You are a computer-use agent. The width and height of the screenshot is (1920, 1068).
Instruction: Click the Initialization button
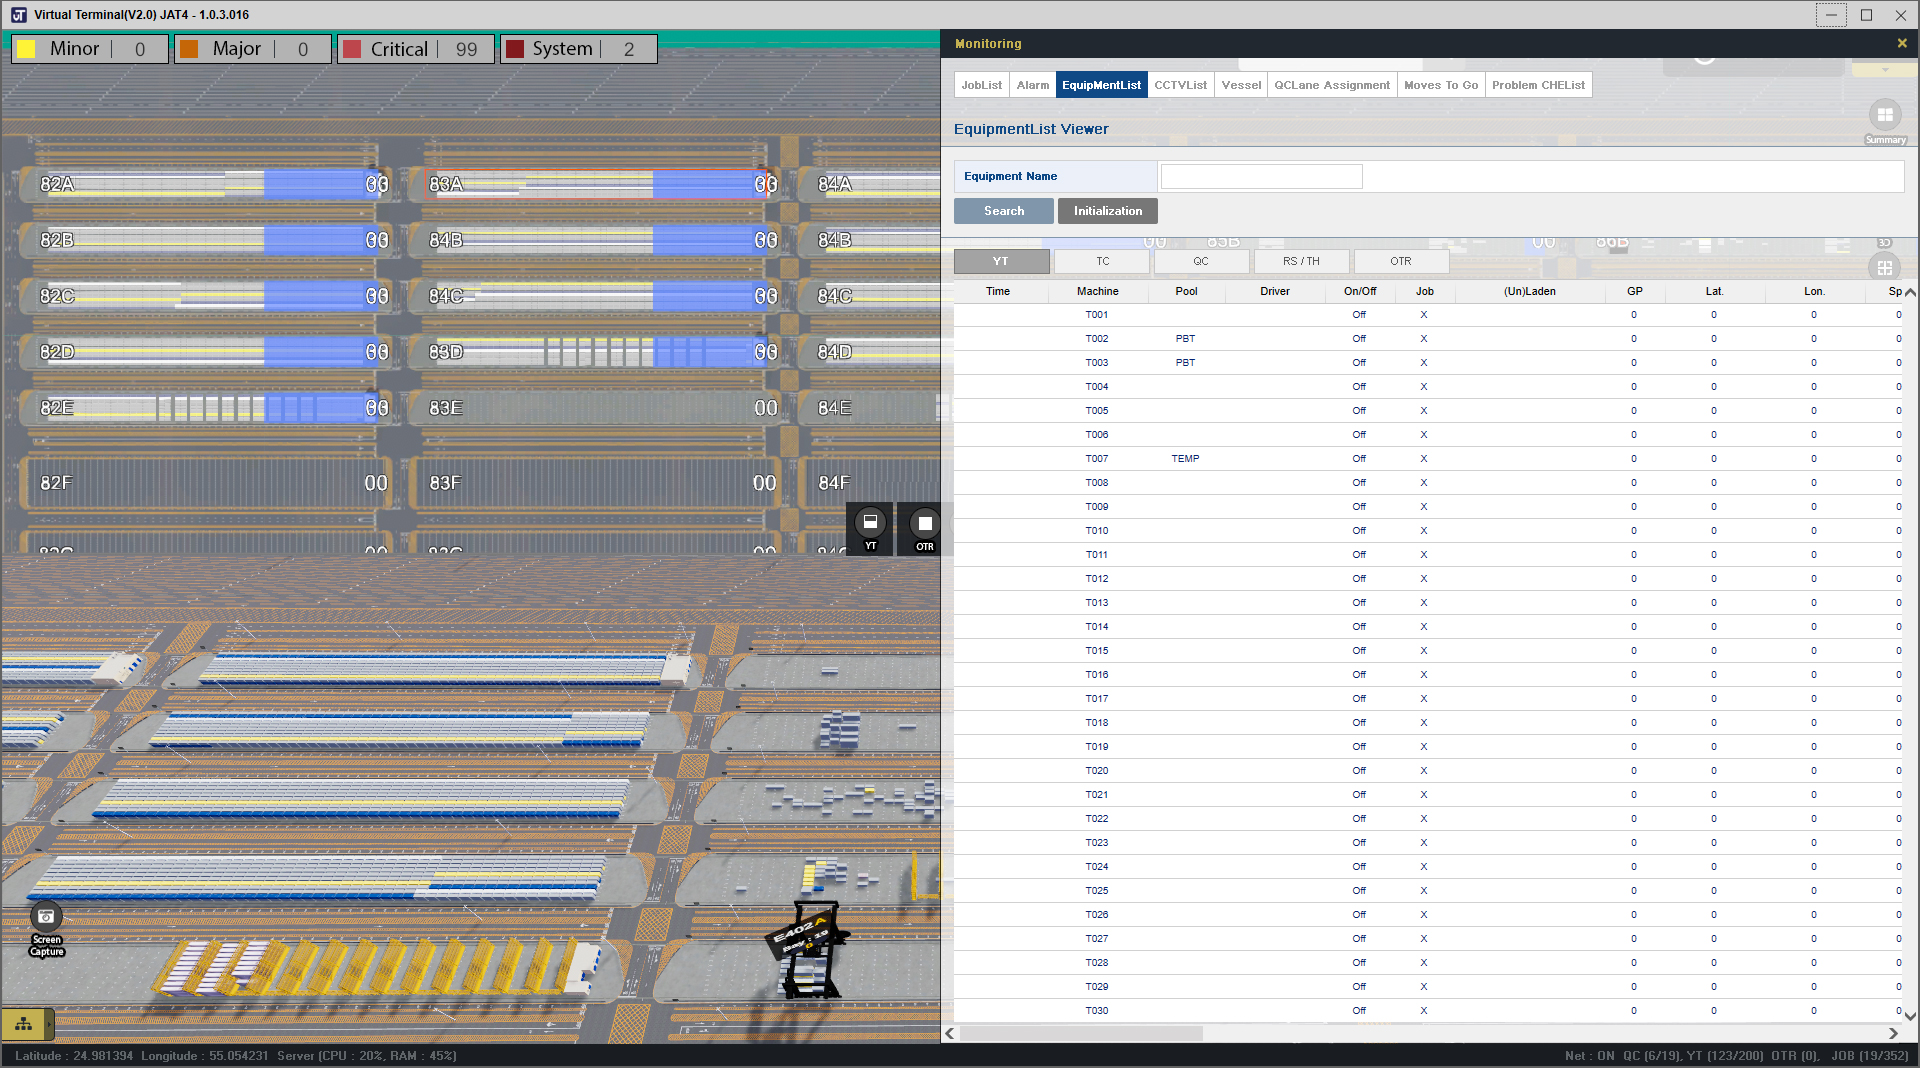(1107, 211)
